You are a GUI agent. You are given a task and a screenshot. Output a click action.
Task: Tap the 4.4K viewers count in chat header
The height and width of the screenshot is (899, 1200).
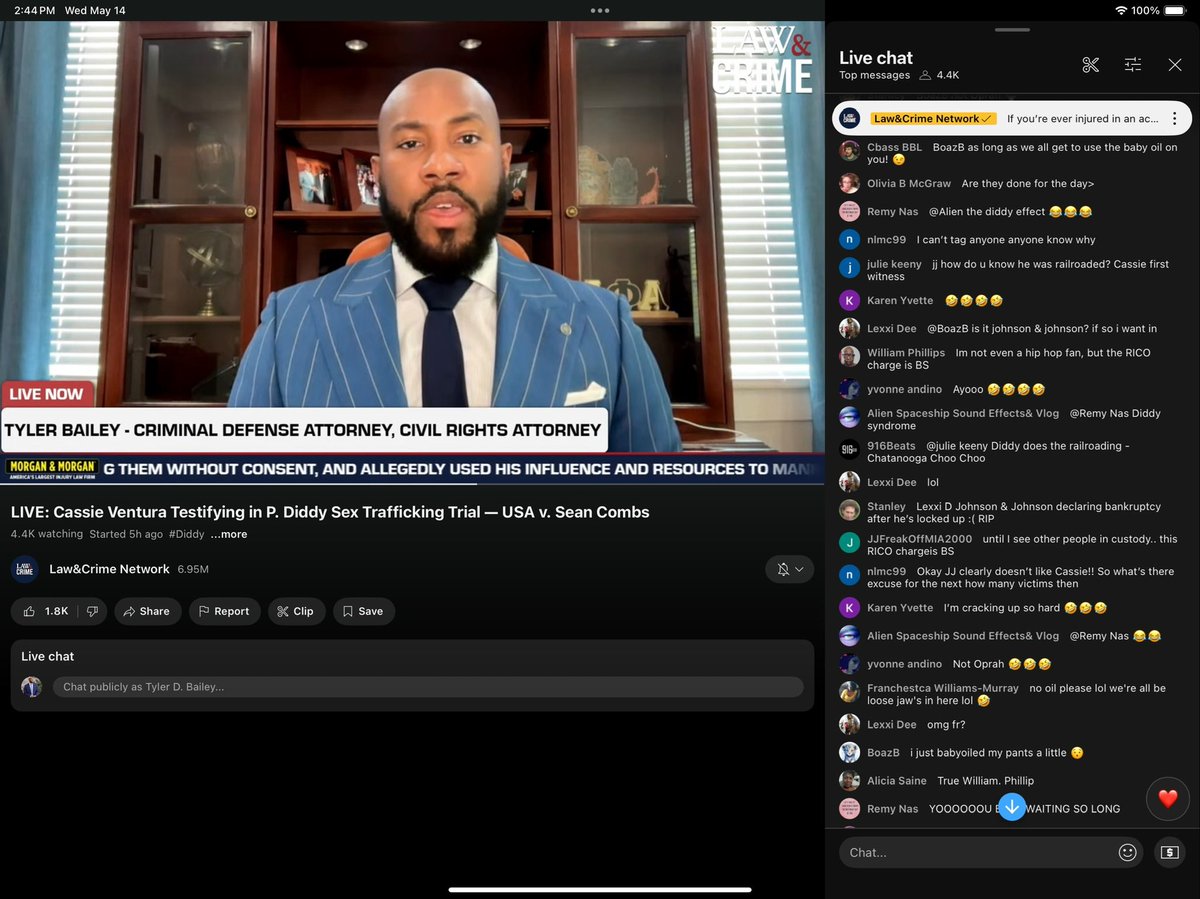[x=940, y=75]
